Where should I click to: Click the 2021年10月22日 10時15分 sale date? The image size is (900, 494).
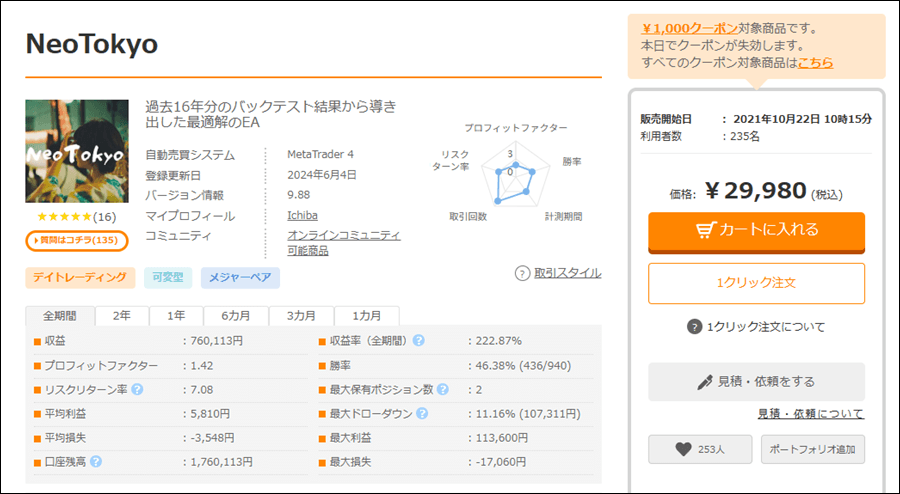(x=802, y=119)
